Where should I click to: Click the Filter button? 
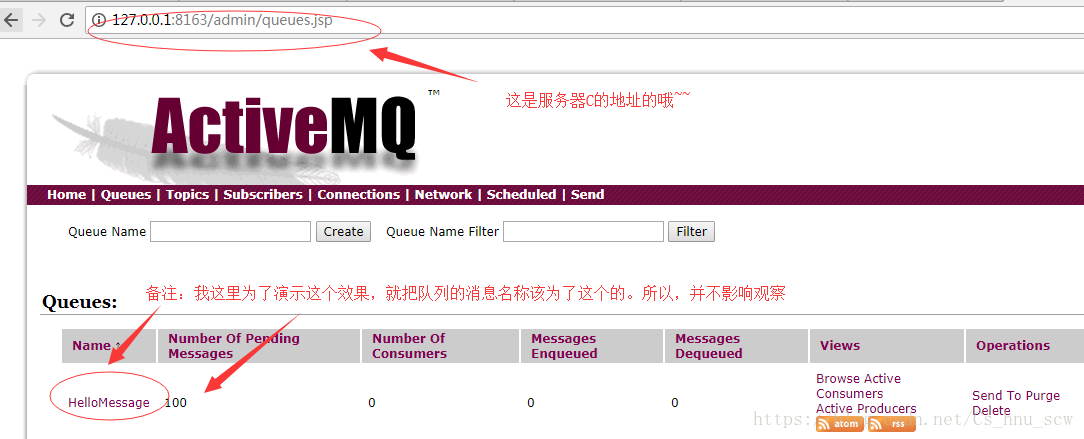691,232
